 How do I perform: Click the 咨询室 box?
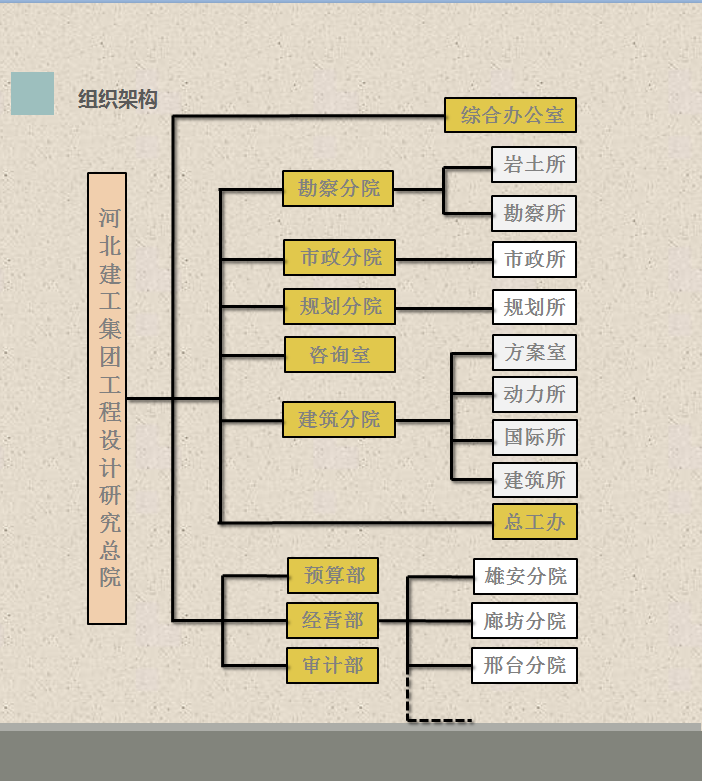pos(340,355)
